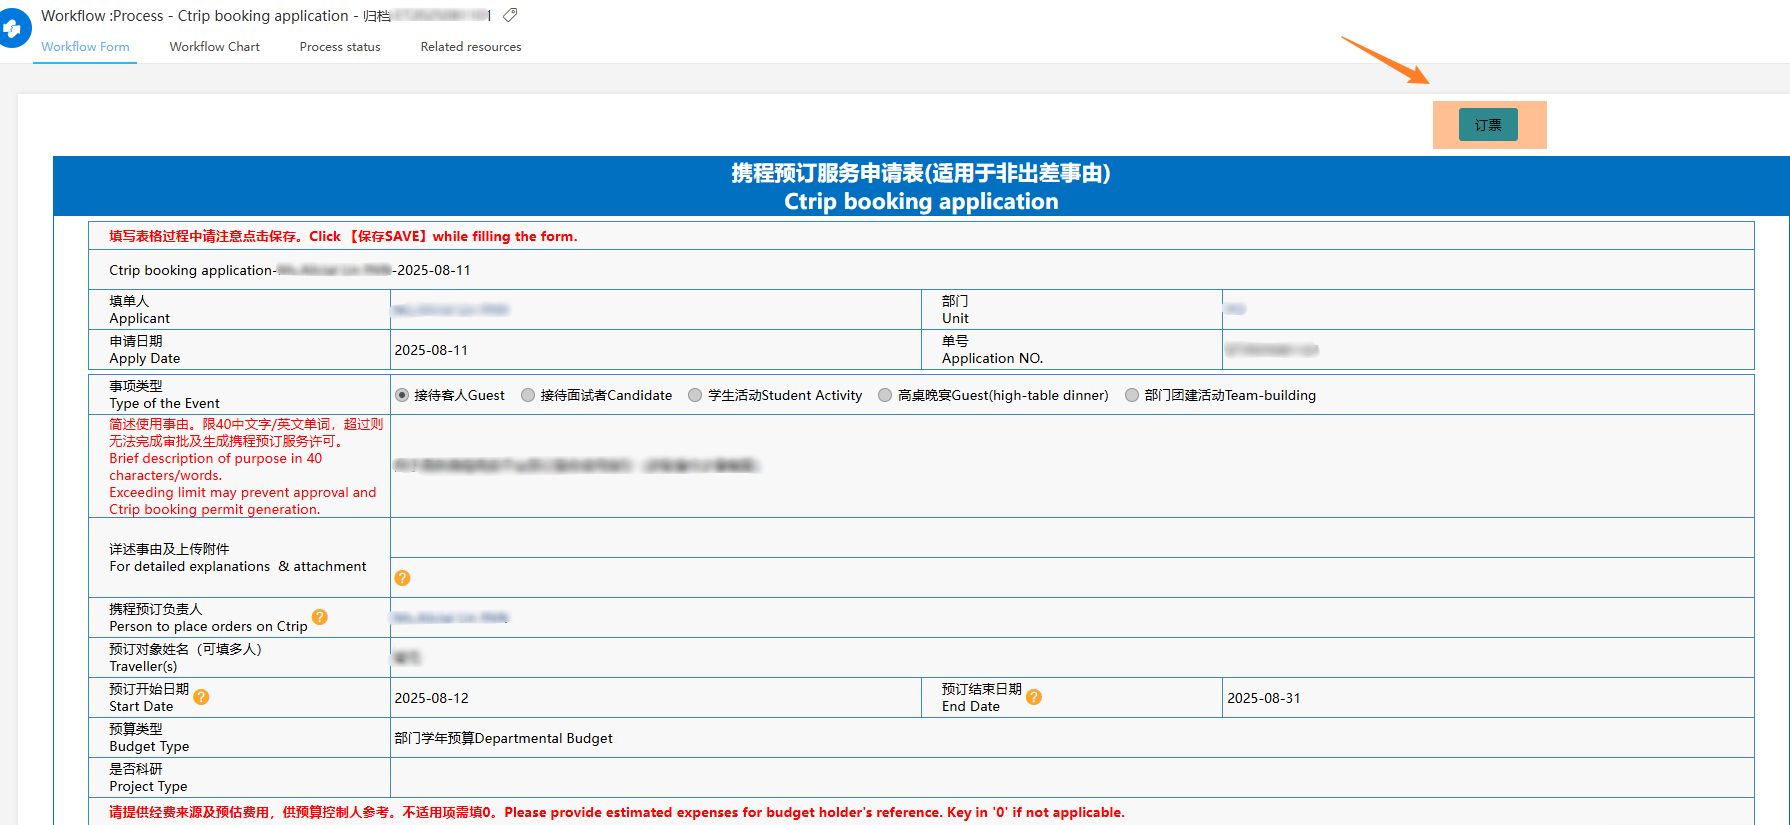Click help icon under detailed explanations field
This screenshot has width=1790, height=825.
(402, 578)
